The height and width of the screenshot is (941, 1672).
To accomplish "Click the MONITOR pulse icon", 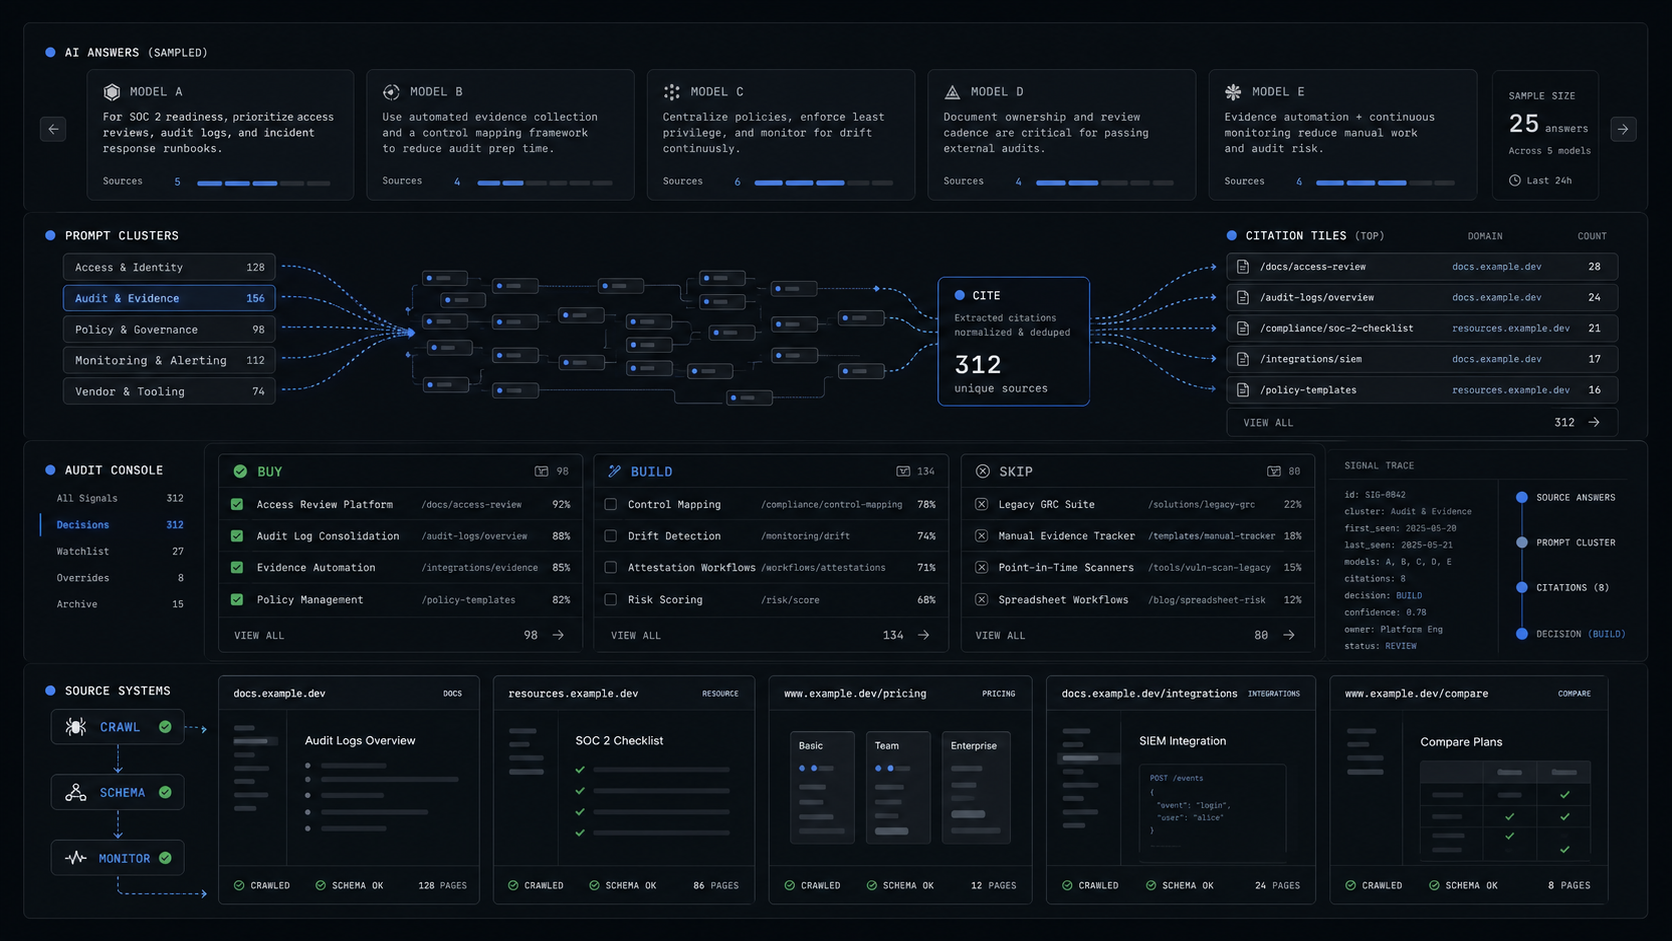I will (x=76, y=858).
